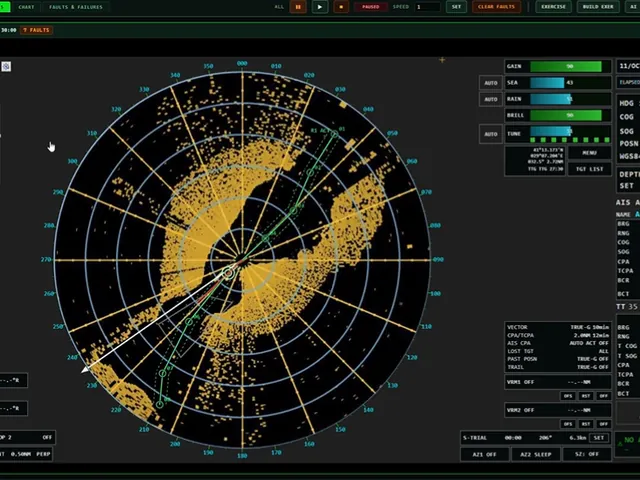Toggle AUTO for TUNE

pyautogui.click(x=491, y=134)
